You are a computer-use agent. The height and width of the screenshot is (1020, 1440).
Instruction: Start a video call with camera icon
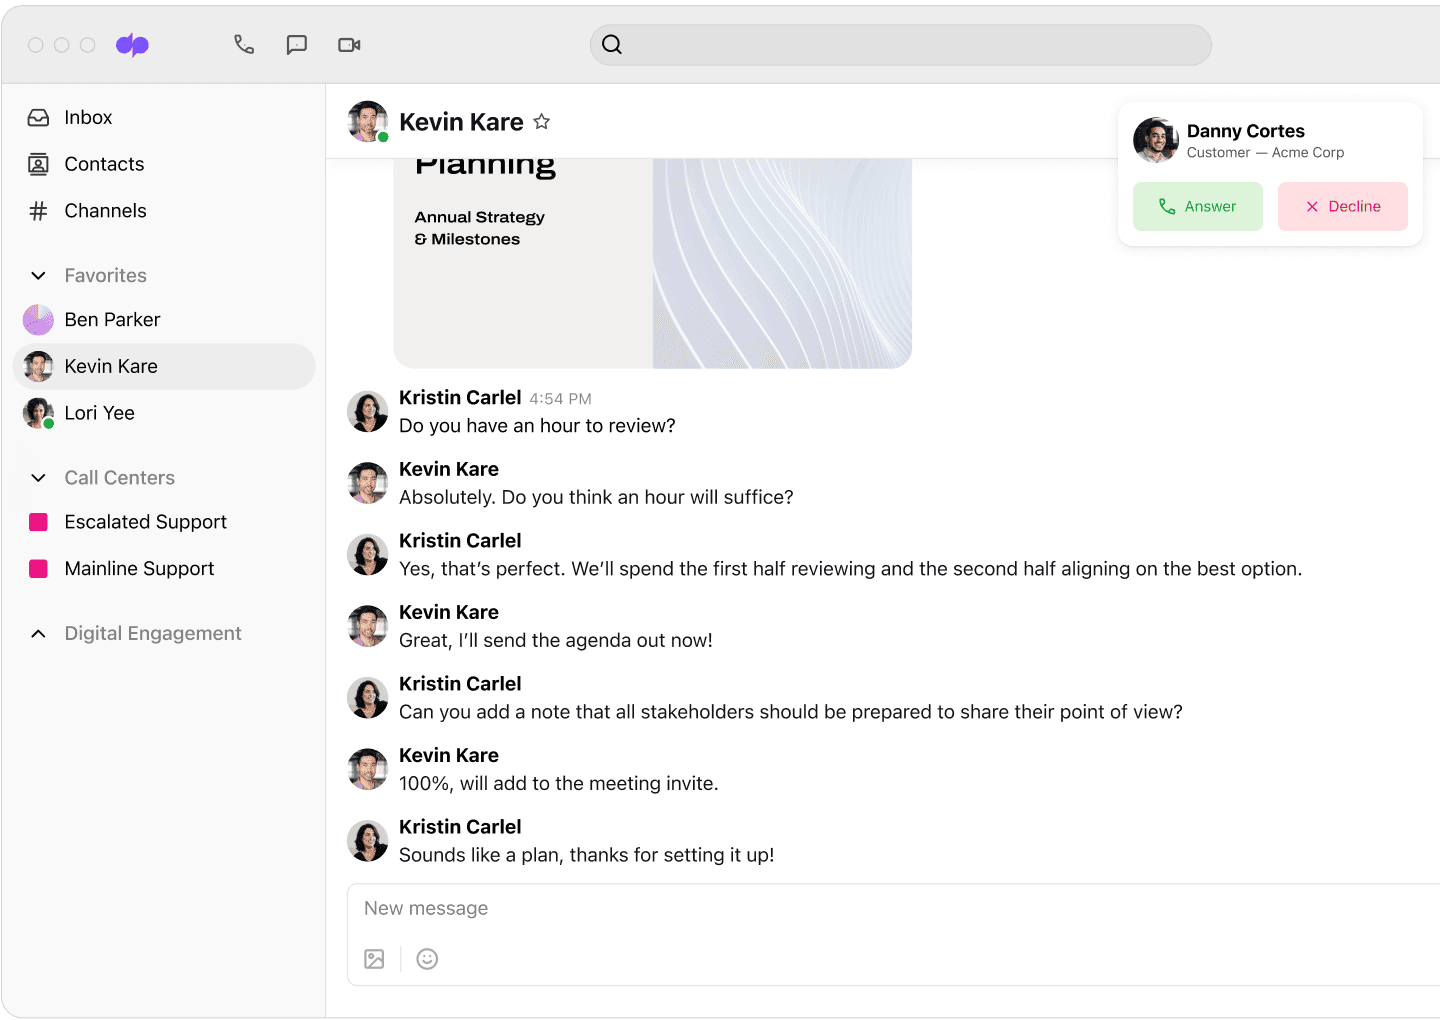click(349, 45)
